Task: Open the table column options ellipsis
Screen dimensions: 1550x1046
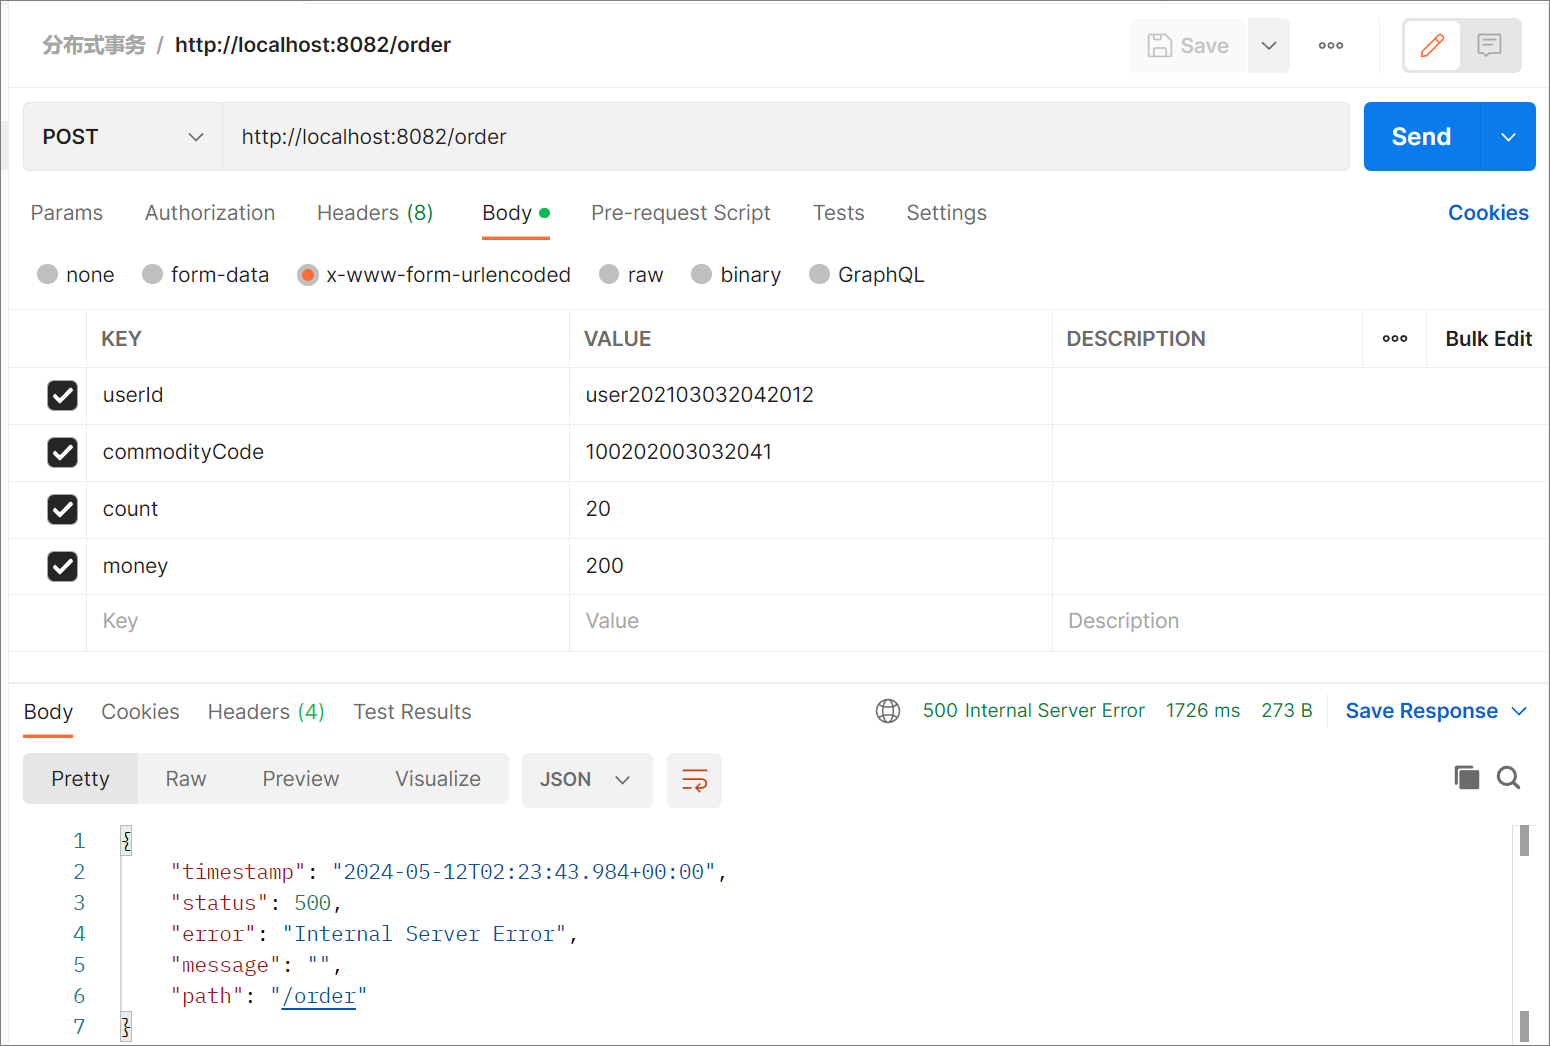Action: pos(1395,339)
